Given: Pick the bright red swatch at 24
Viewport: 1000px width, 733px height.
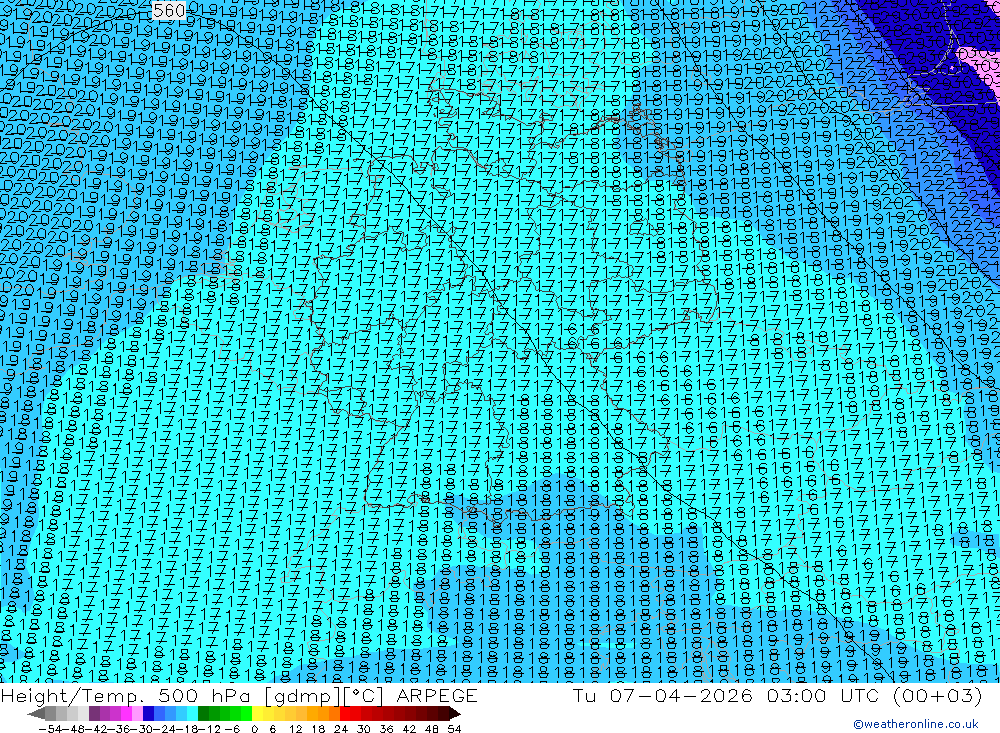Looking at the screenshot, I should [x=345, y=713].
